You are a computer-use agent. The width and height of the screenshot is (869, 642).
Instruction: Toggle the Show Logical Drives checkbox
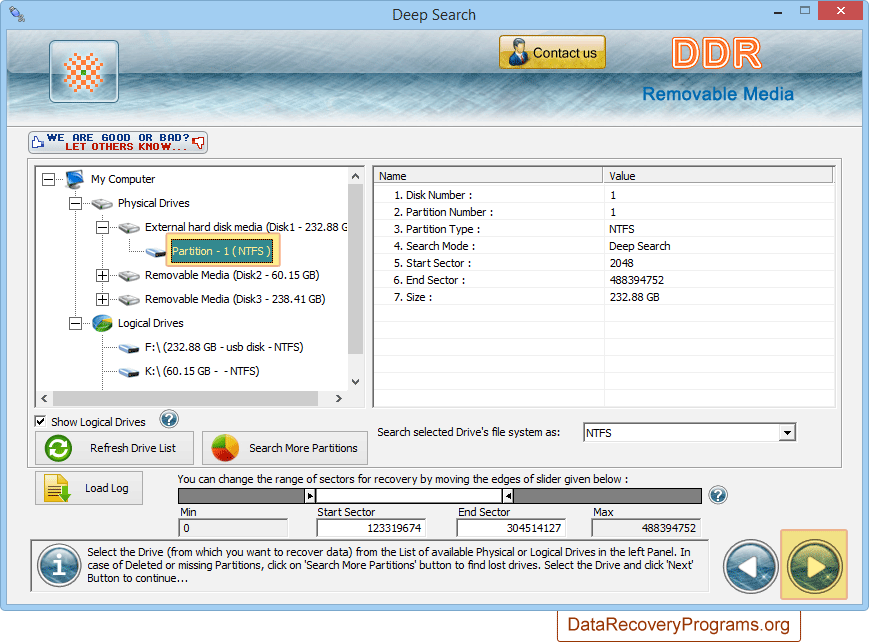click(x=40, y=421)
